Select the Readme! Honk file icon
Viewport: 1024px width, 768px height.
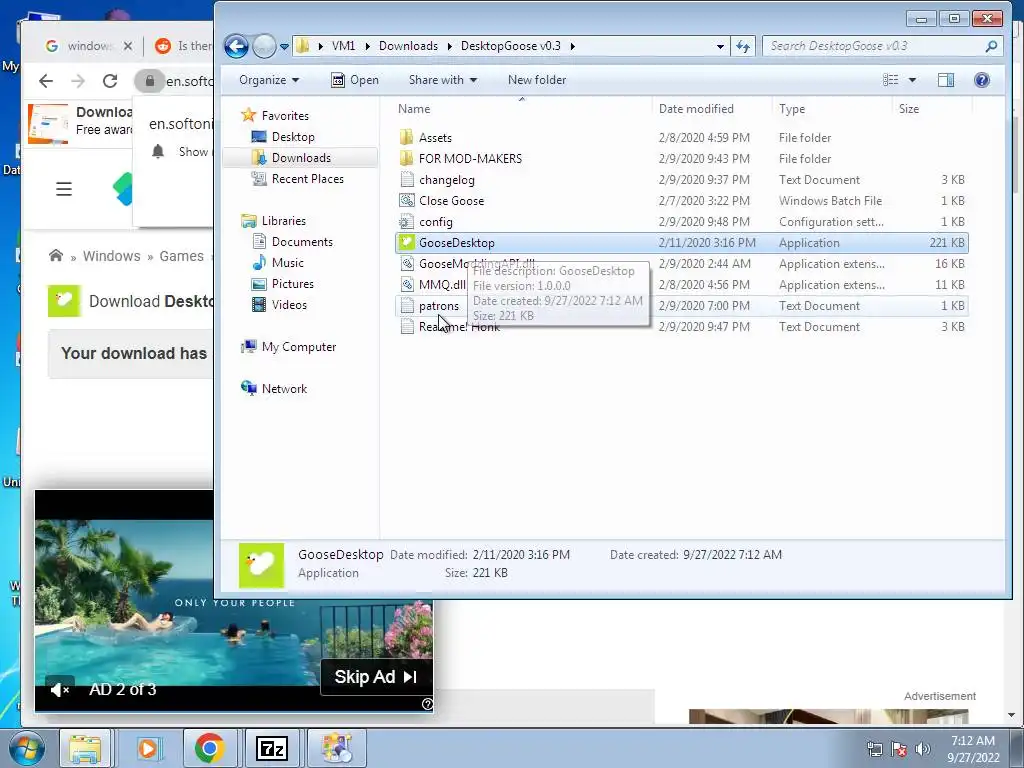pyautogui.click(x=406, y=327)
